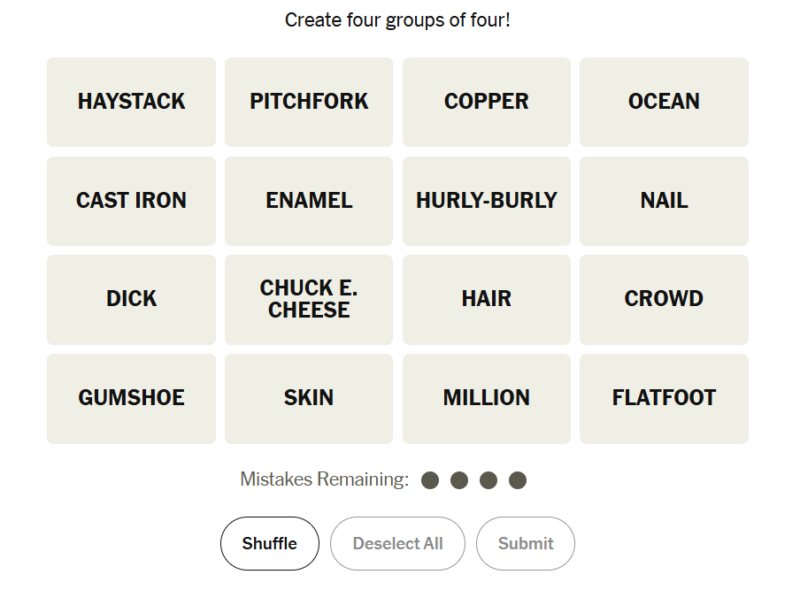Screen dimensions: 800x590
Task: Select the DICK word tile
Action: click(131, 299)
